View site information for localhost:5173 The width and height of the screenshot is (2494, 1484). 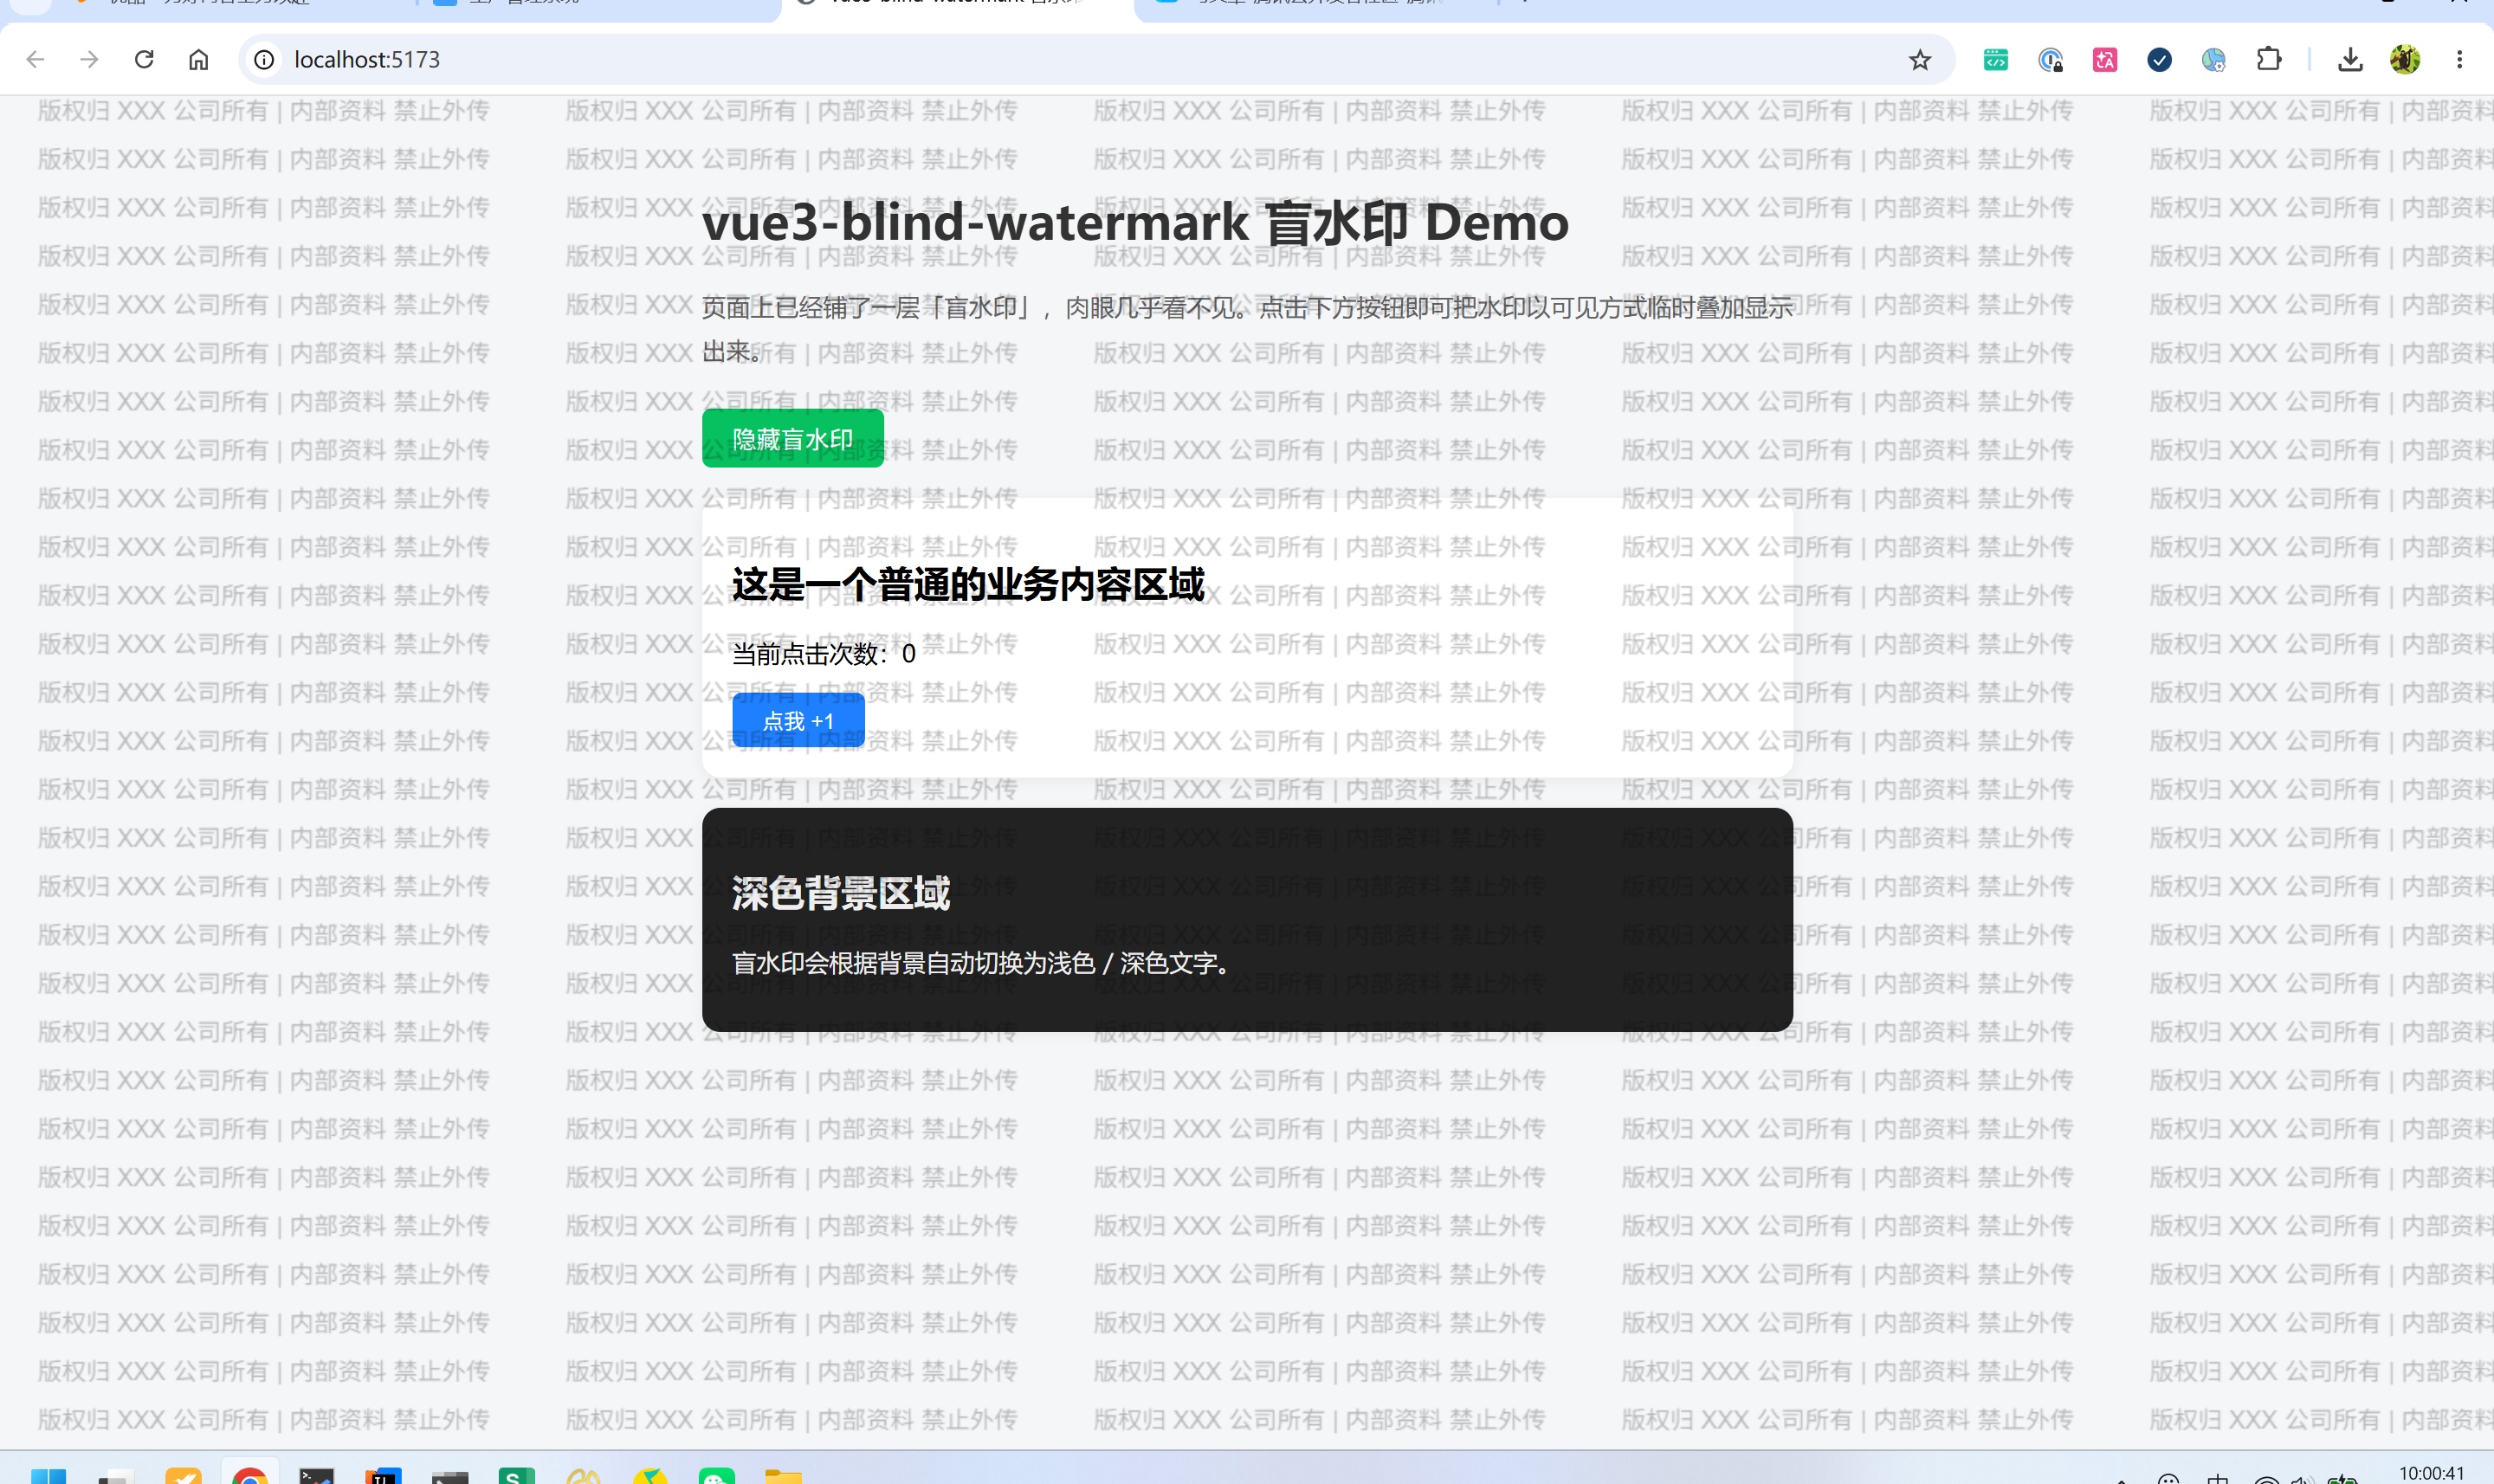[264, 60]
